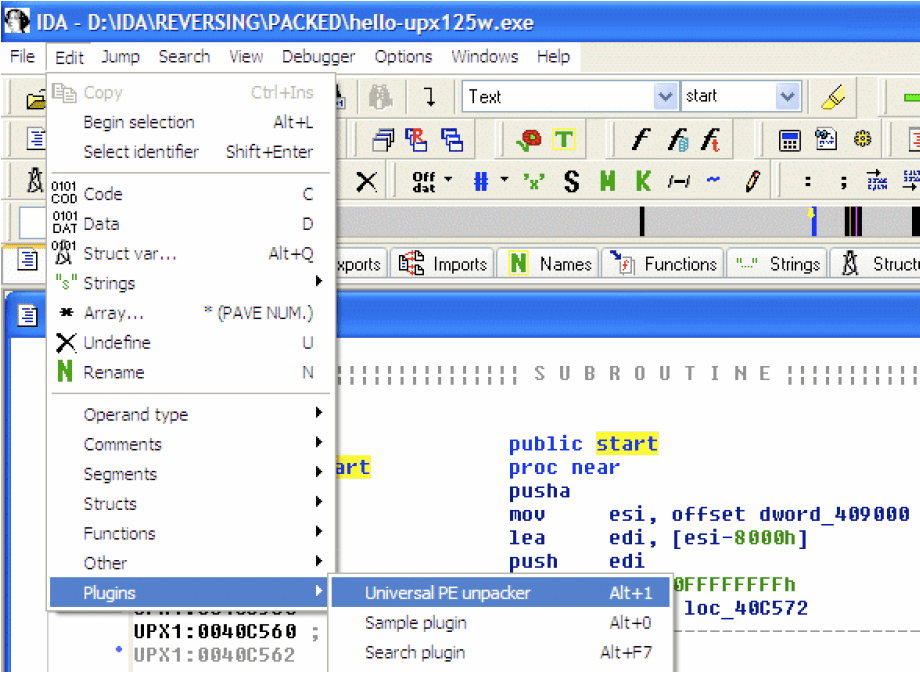Click the black X undefine toolbar icon

(x=367, y=182)
